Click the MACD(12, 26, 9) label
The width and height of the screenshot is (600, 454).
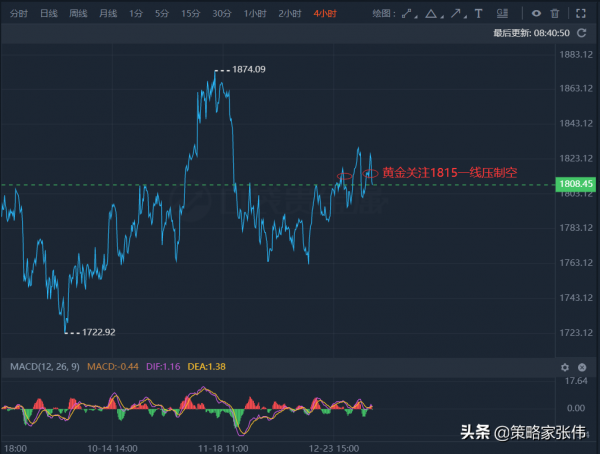tap(45, 367)
